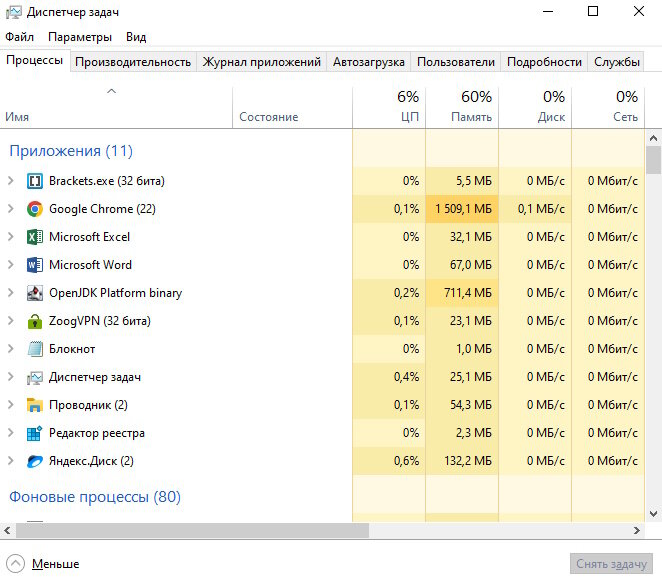Click the horizontal scrollbar right arrow
Screen dimensions: 662x583
pos(637,531)
